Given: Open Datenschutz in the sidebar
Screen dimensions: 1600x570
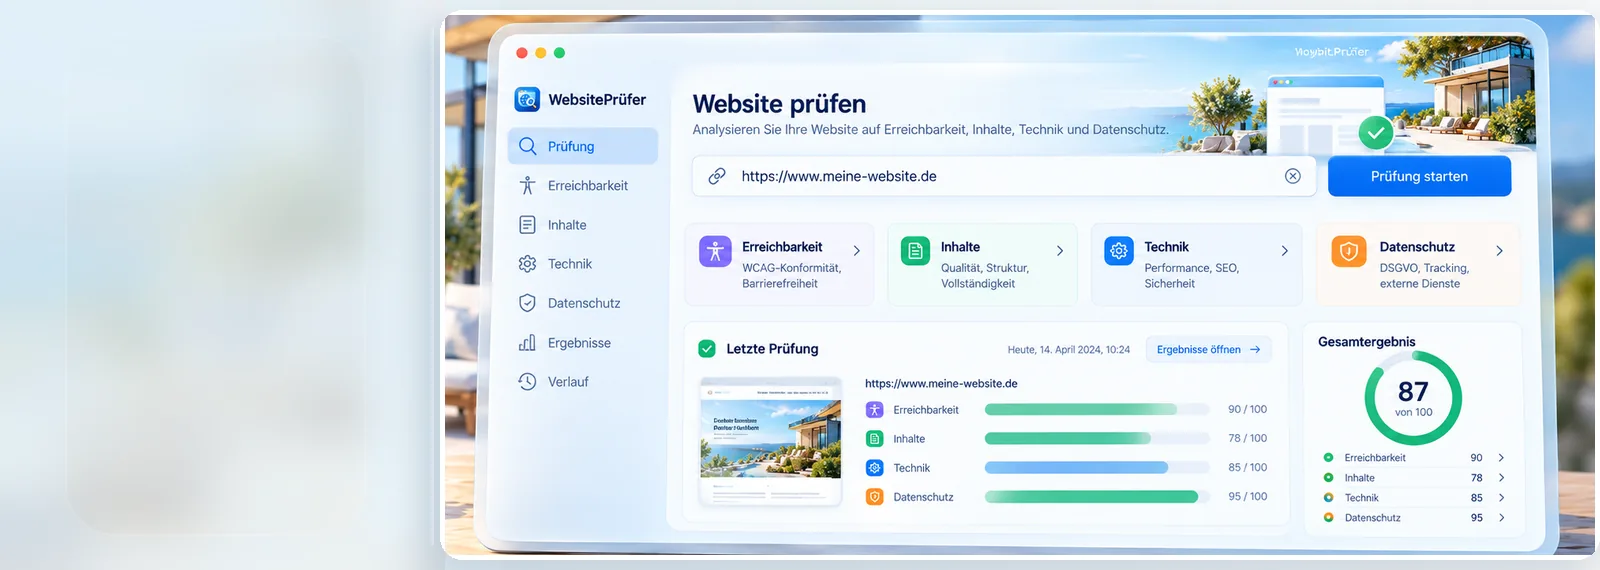Looking at the screenshot, I should tap(582, 303).
